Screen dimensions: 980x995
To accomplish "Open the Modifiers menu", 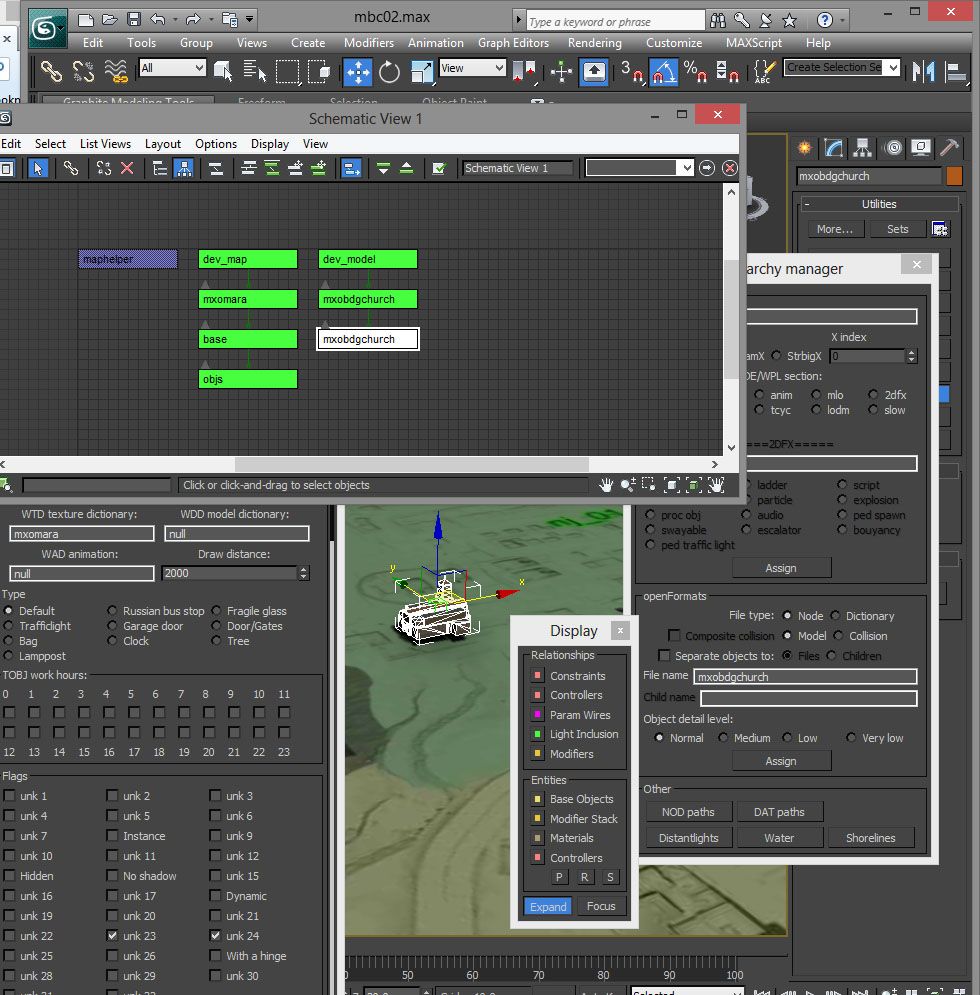I will click(x=369, y=43).
